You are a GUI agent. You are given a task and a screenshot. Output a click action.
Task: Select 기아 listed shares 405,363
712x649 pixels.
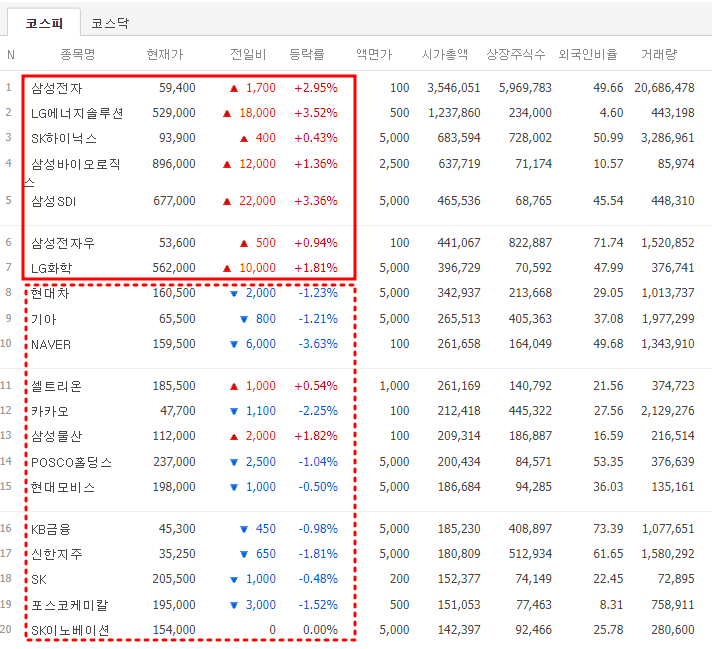[x=530, y=318]
